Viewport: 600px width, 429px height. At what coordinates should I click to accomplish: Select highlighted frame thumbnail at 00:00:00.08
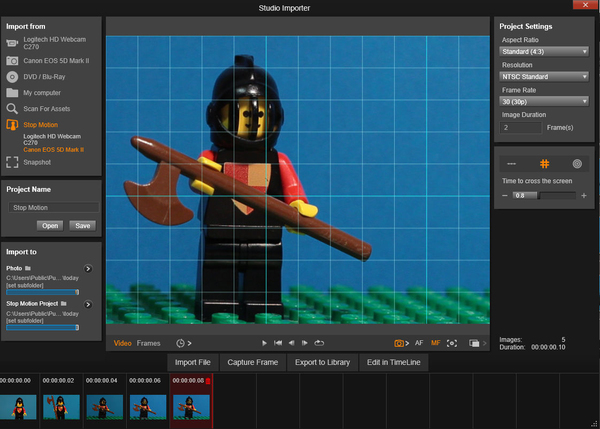point(191,407)
